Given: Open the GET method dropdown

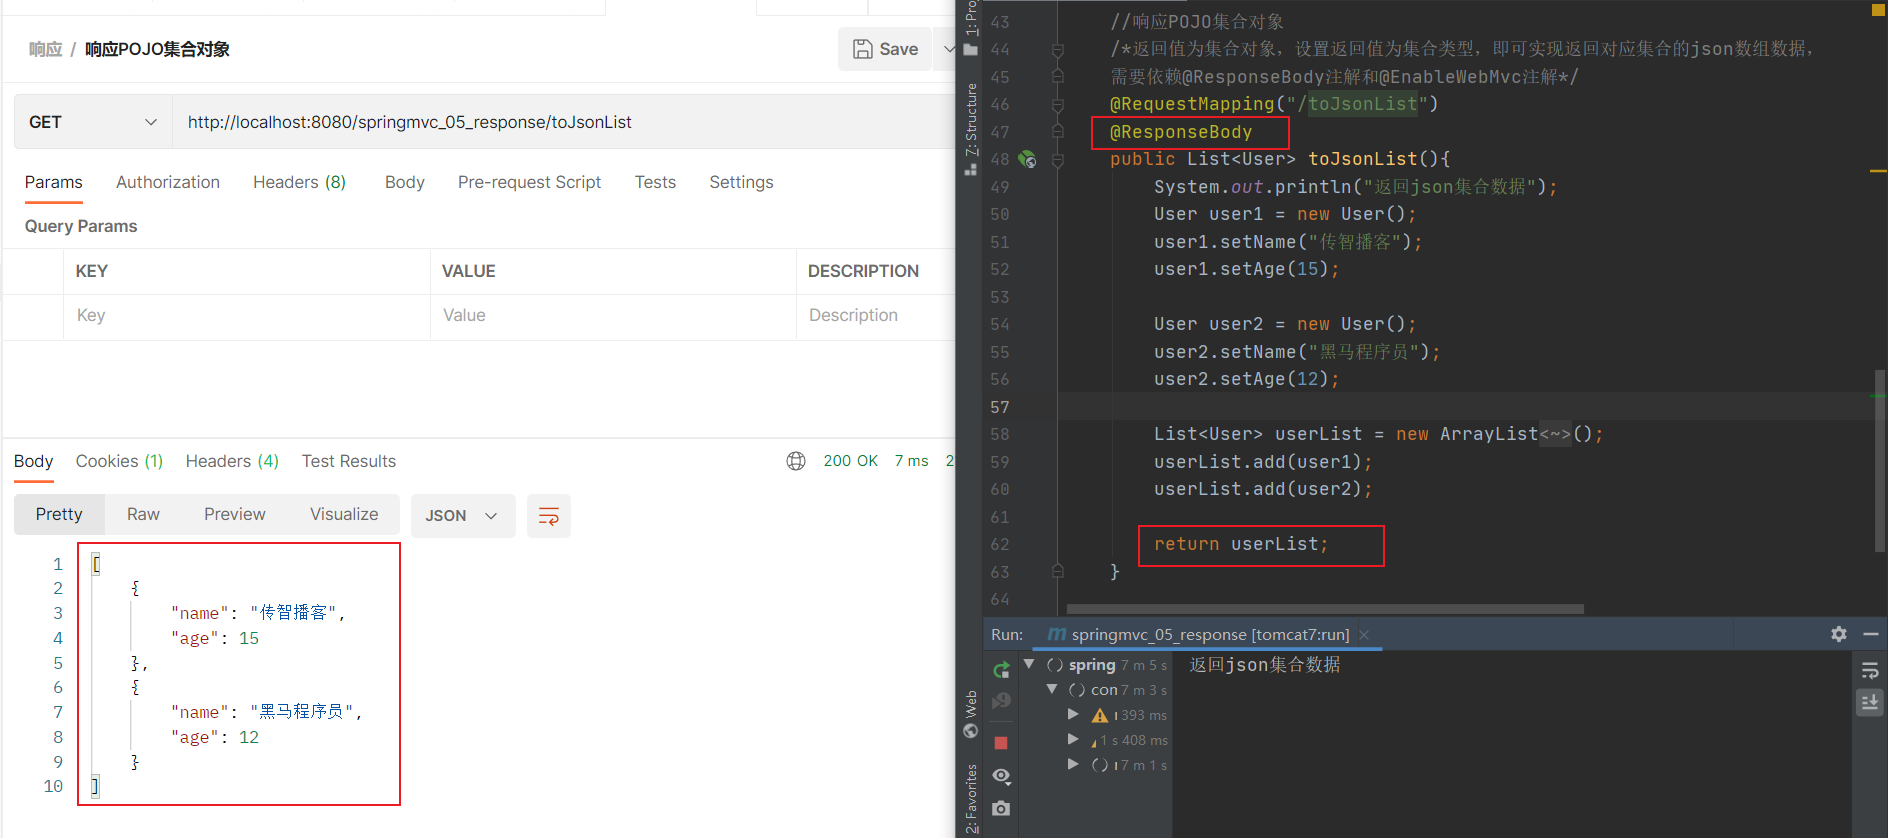Looking at the screenshot, I should point(93,122).
